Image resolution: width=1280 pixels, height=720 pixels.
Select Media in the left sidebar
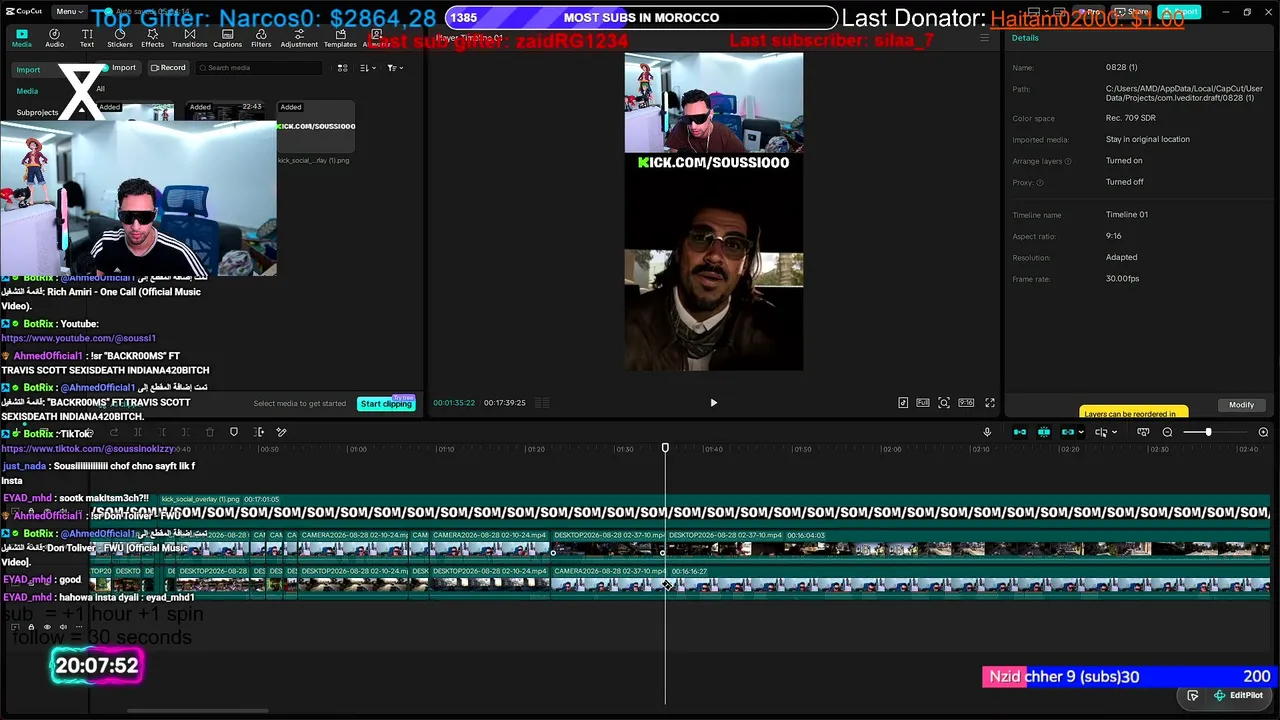point(27,91)
